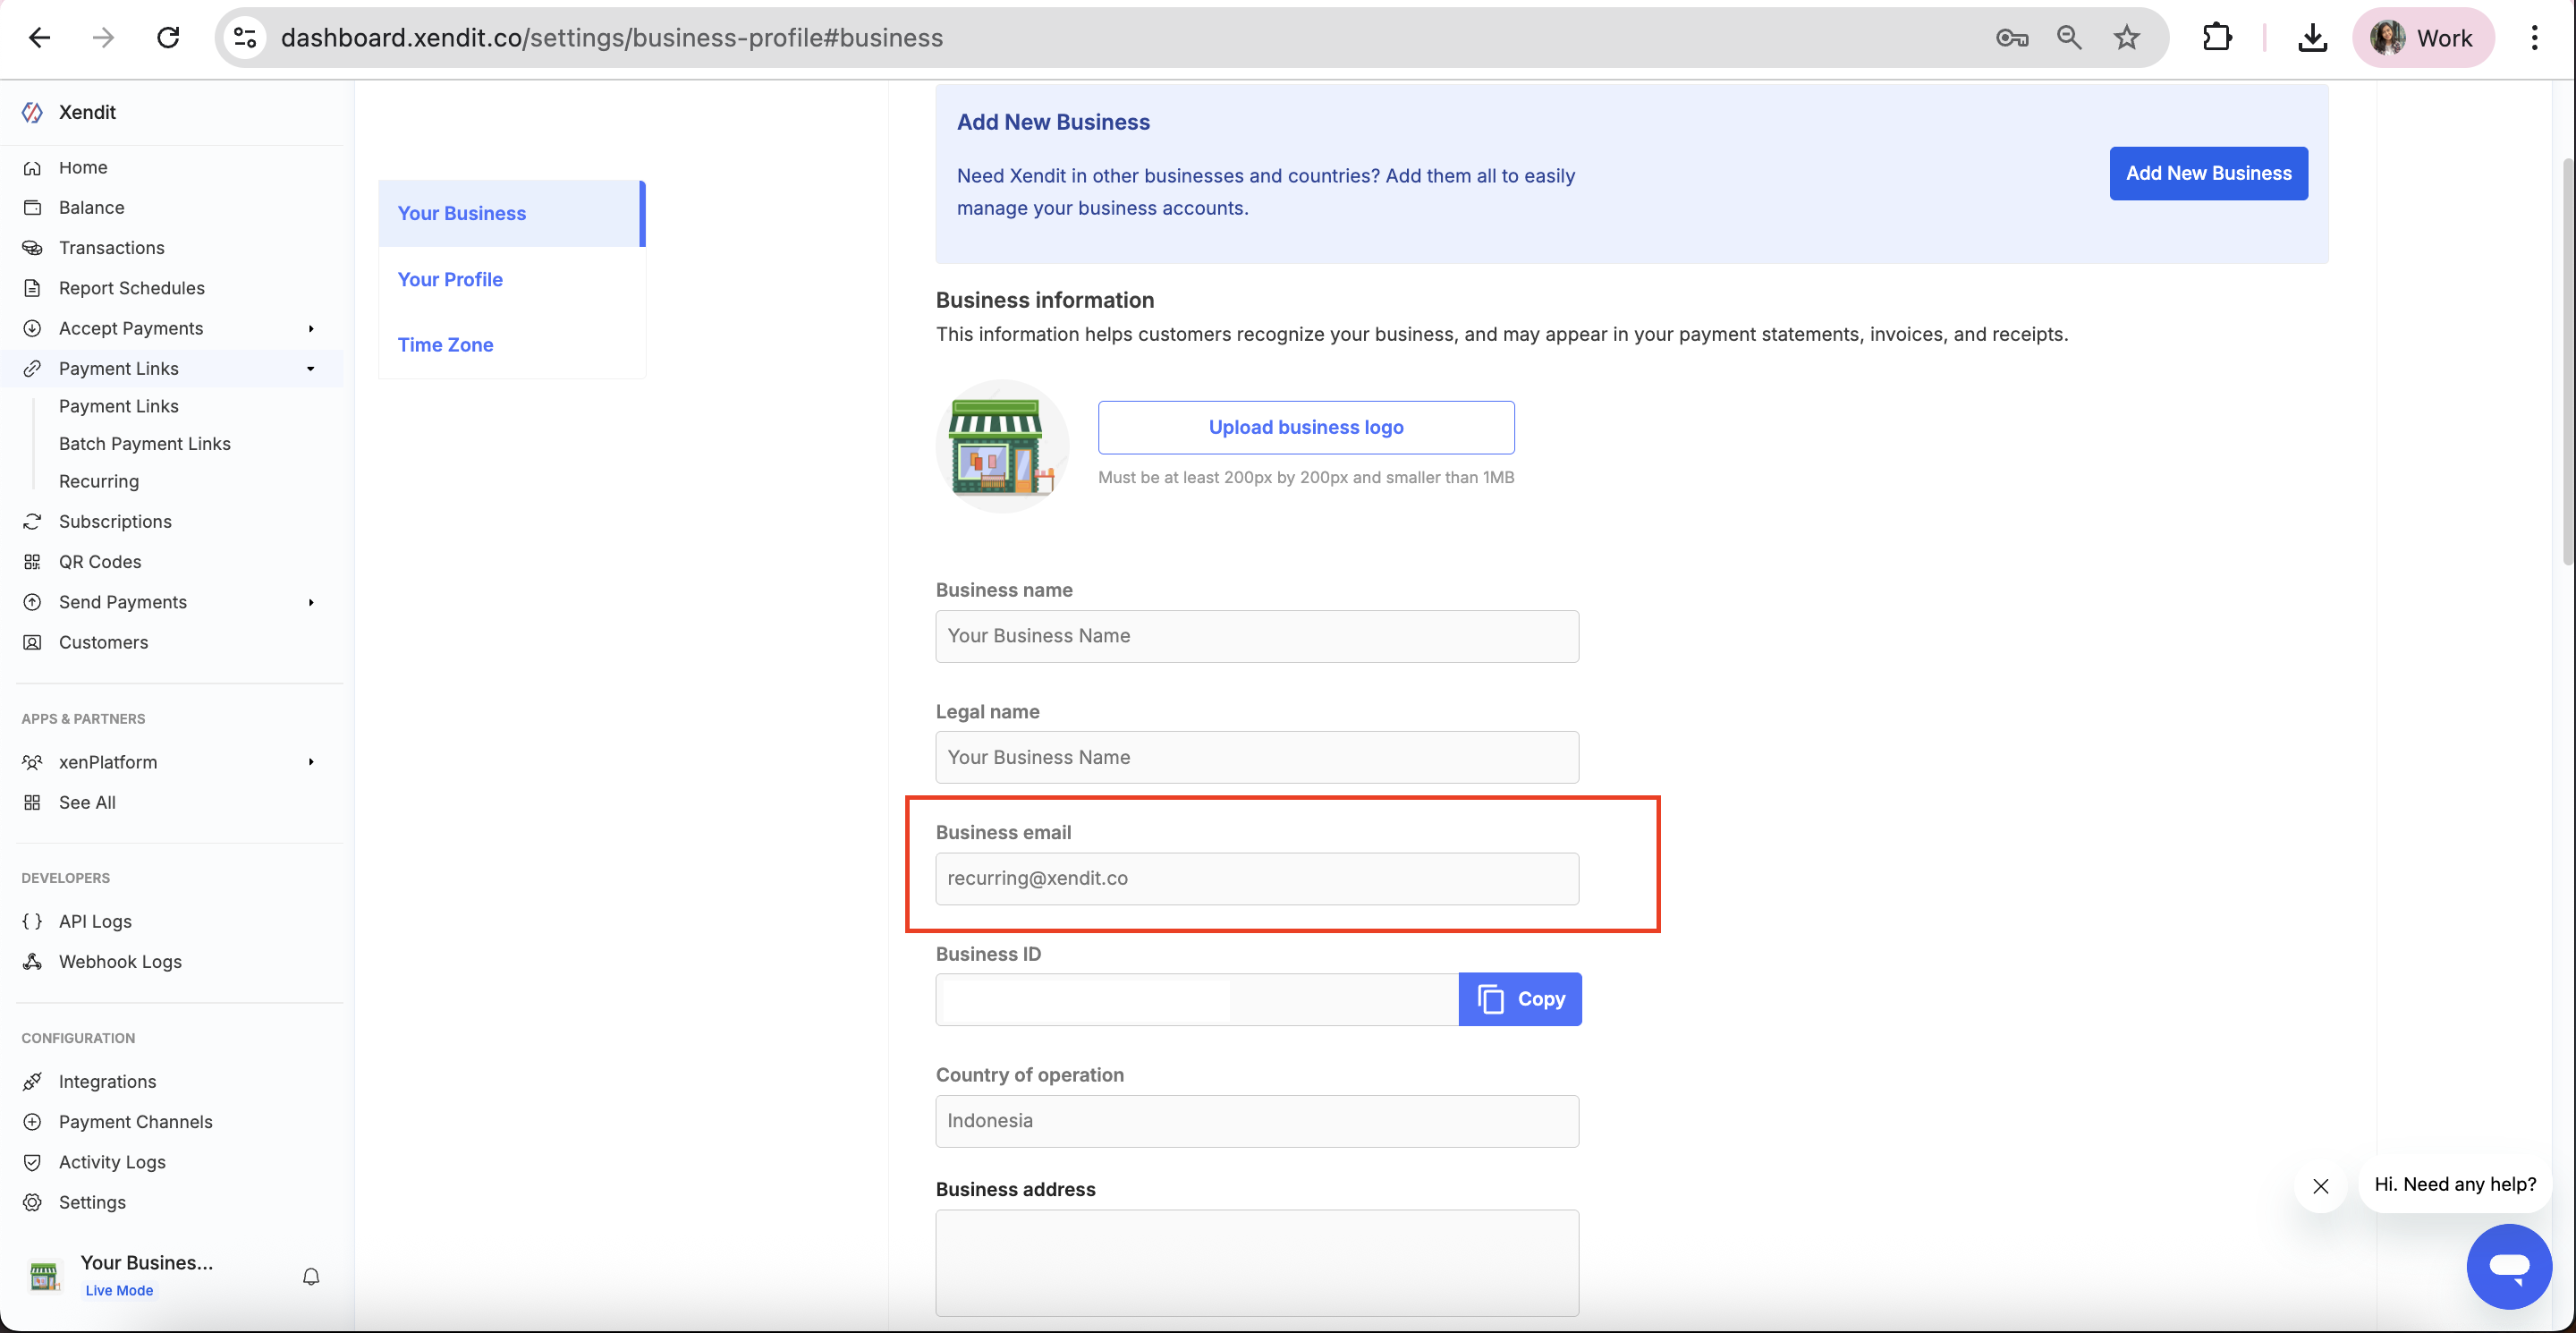
Task: Click the Integrations plug icon
Action: coord(32,1081)
